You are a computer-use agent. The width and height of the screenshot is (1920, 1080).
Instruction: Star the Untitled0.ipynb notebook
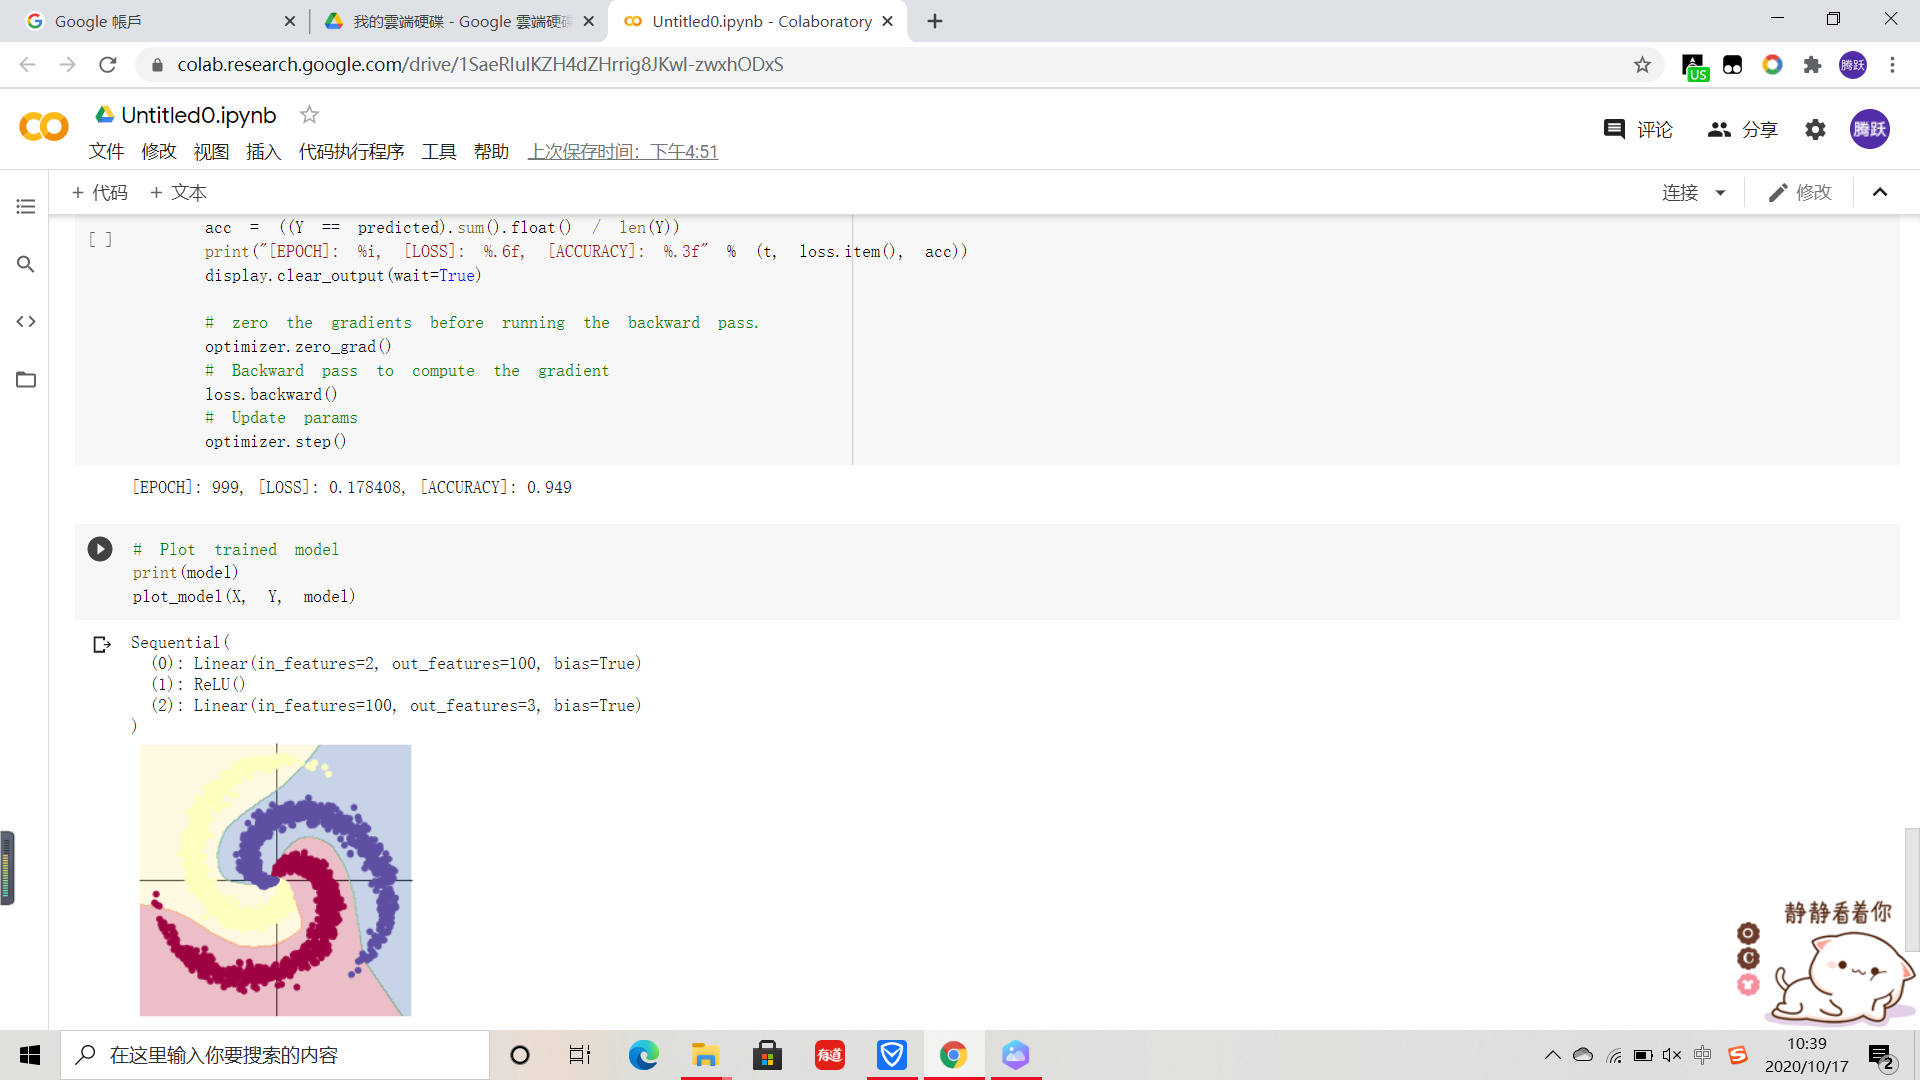(309, 115)
